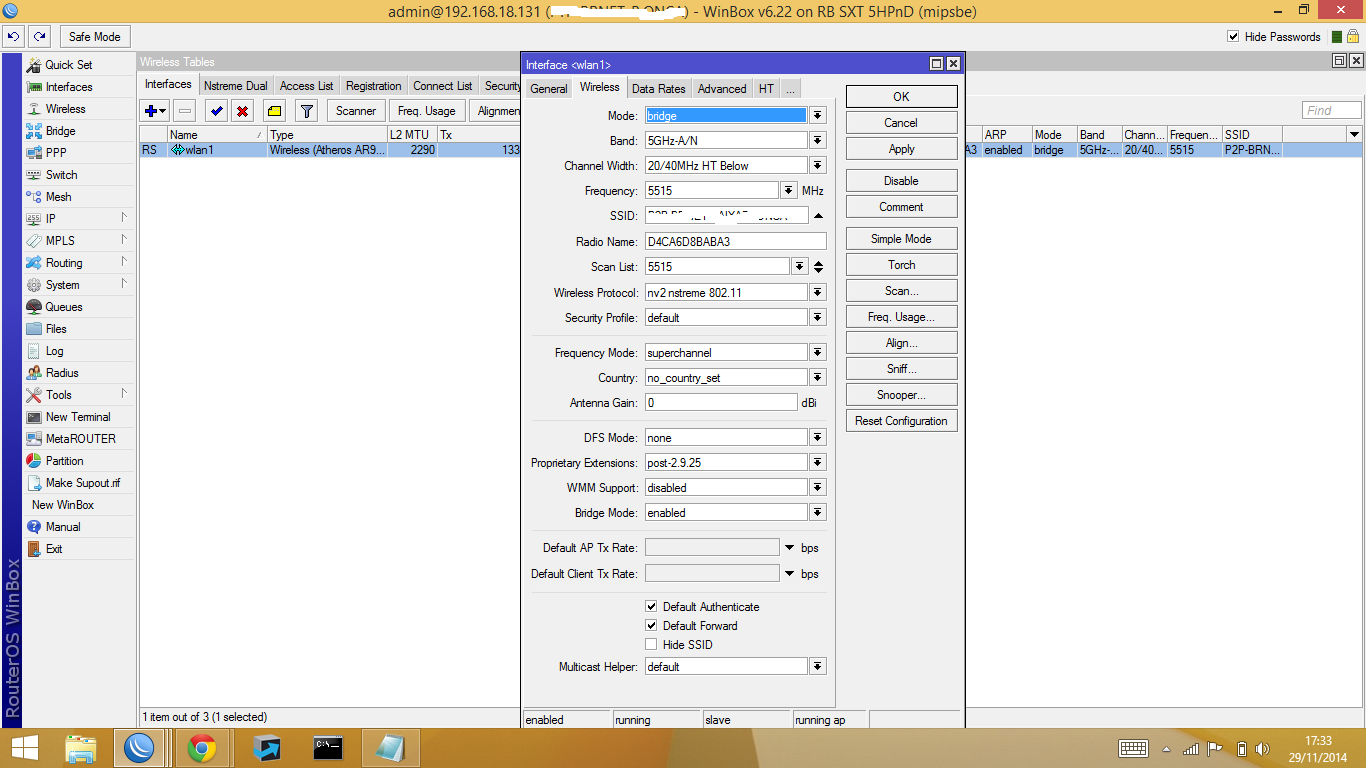Open the Mode dropdown
Screen dimensions: 1366x768
pyautogui.click(x=818, y=116)
